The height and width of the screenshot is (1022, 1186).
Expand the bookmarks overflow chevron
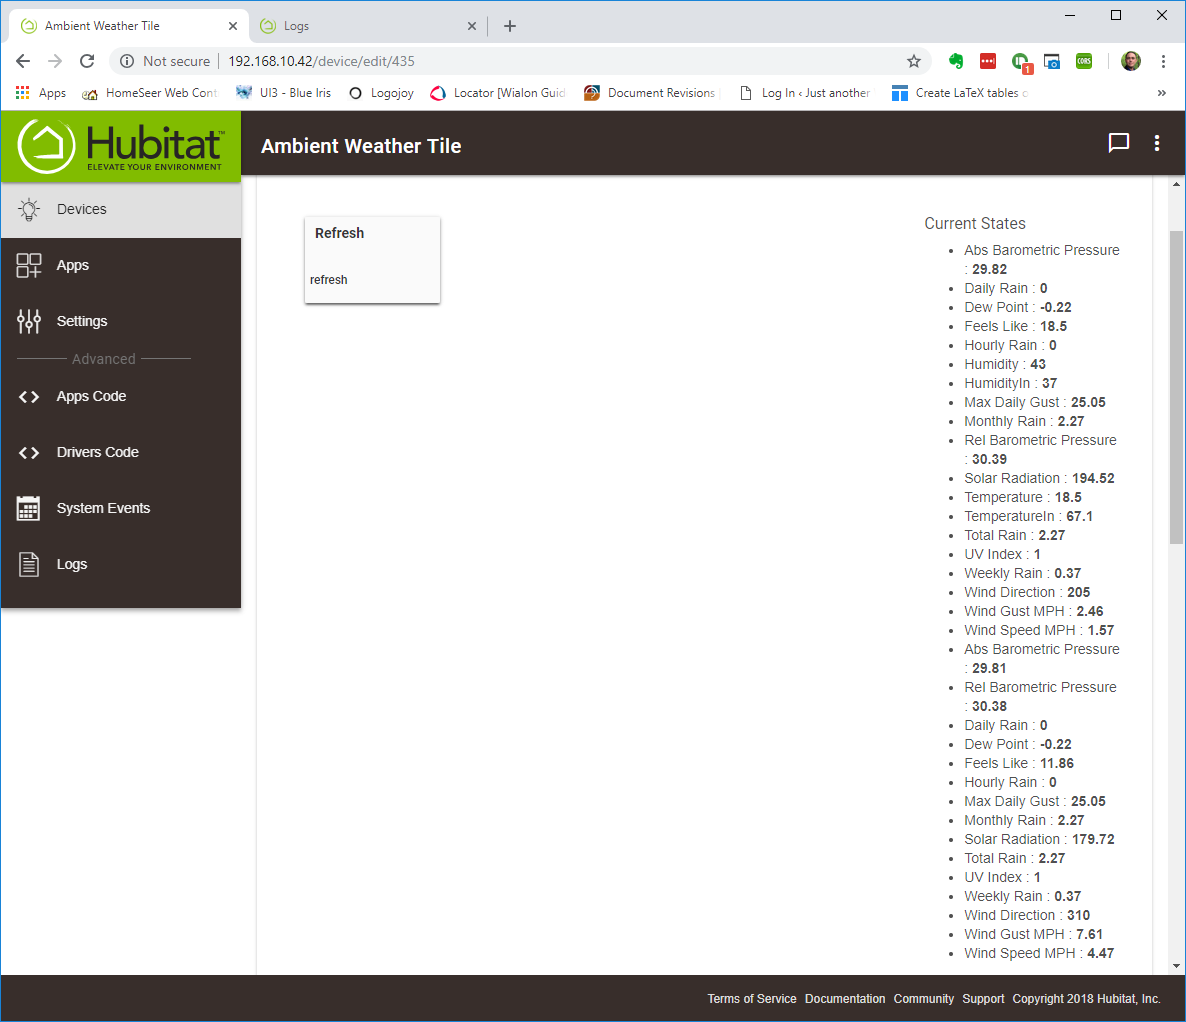click(1161, 92)
